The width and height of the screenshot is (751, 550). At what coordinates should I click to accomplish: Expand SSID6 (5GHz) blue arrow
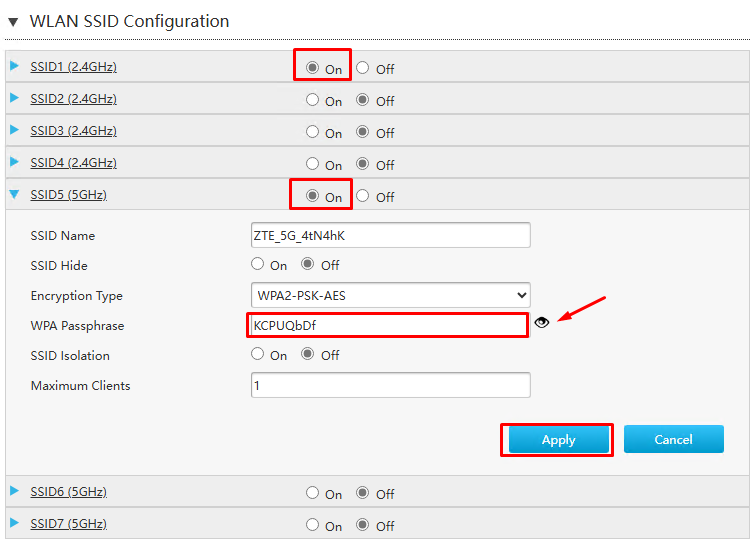tap(14, 491)
